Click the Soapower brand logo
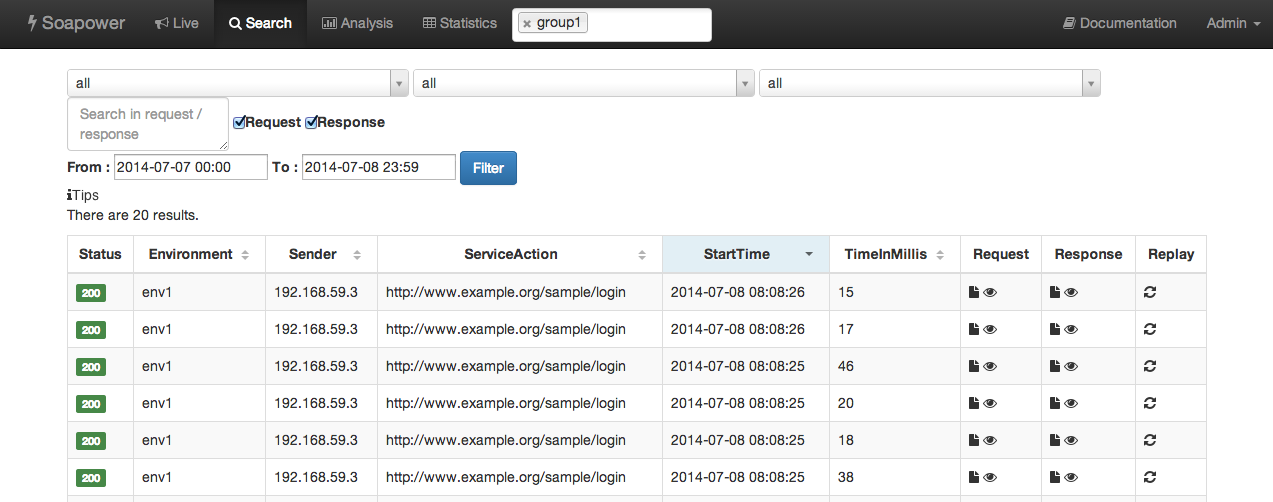Viewport: 1273px width, 502px height. tap(76, 23)
